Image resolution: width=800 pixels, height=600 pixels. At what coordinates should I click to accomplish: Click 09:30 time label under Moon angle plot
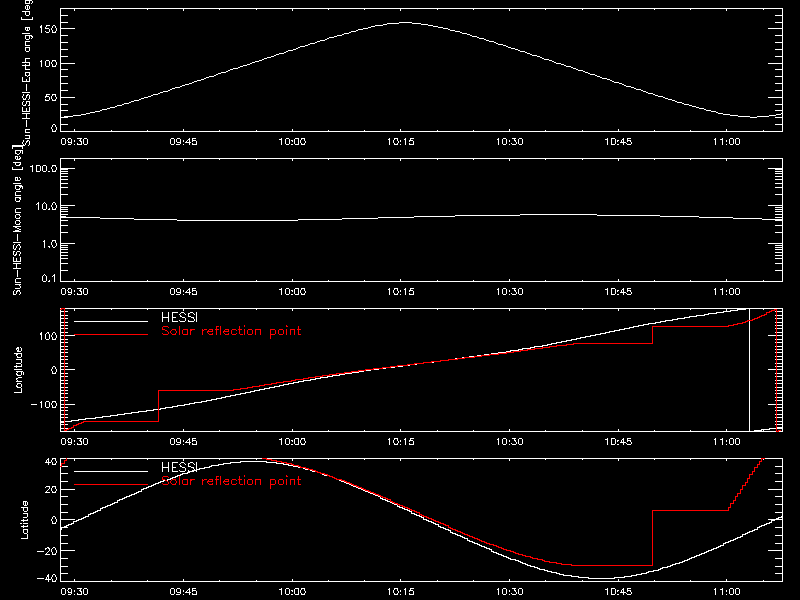point(74,292)
